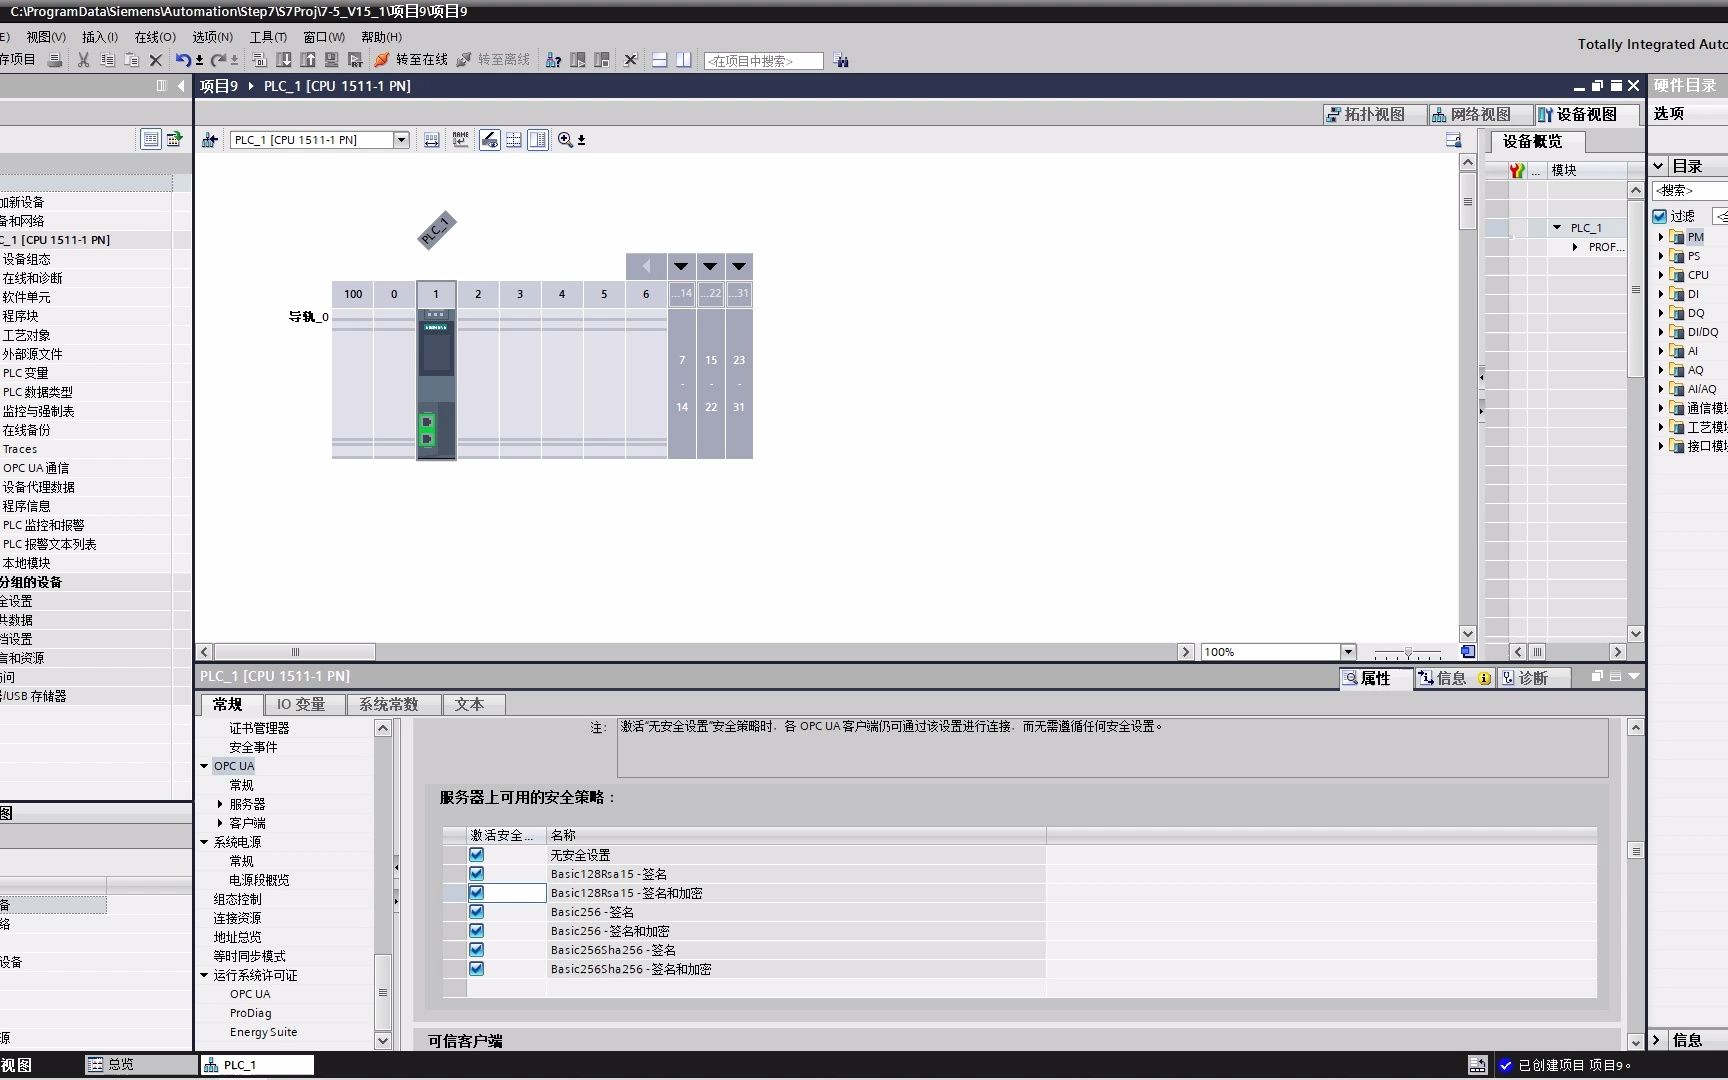
Task: Collapse PLC_1 row in device overview
Action: click(1557, 228)
